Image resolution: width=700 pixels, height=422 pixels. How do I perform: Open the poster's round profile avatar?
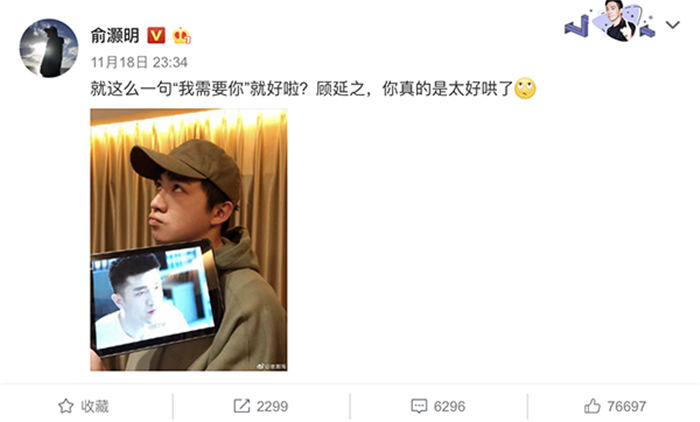[49, 48]
